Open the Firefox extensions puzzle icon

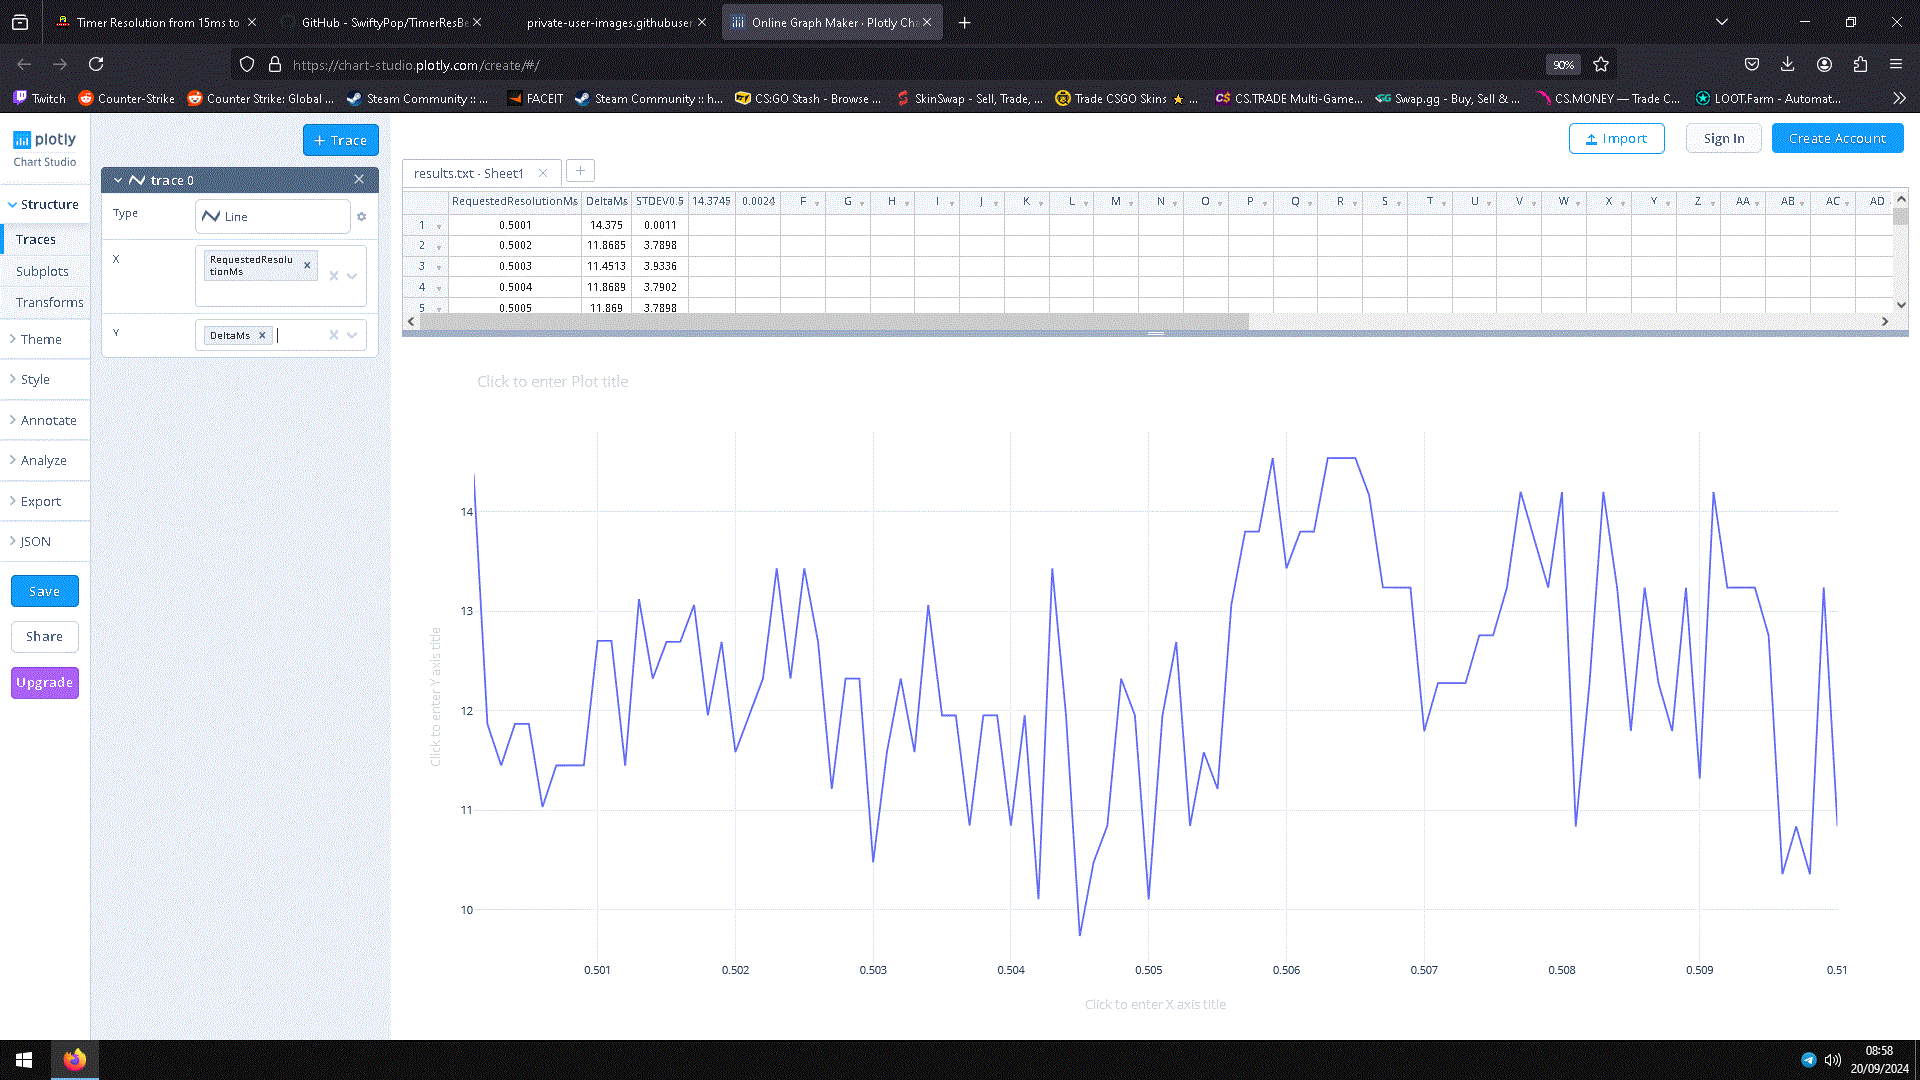pos(1860,65)
